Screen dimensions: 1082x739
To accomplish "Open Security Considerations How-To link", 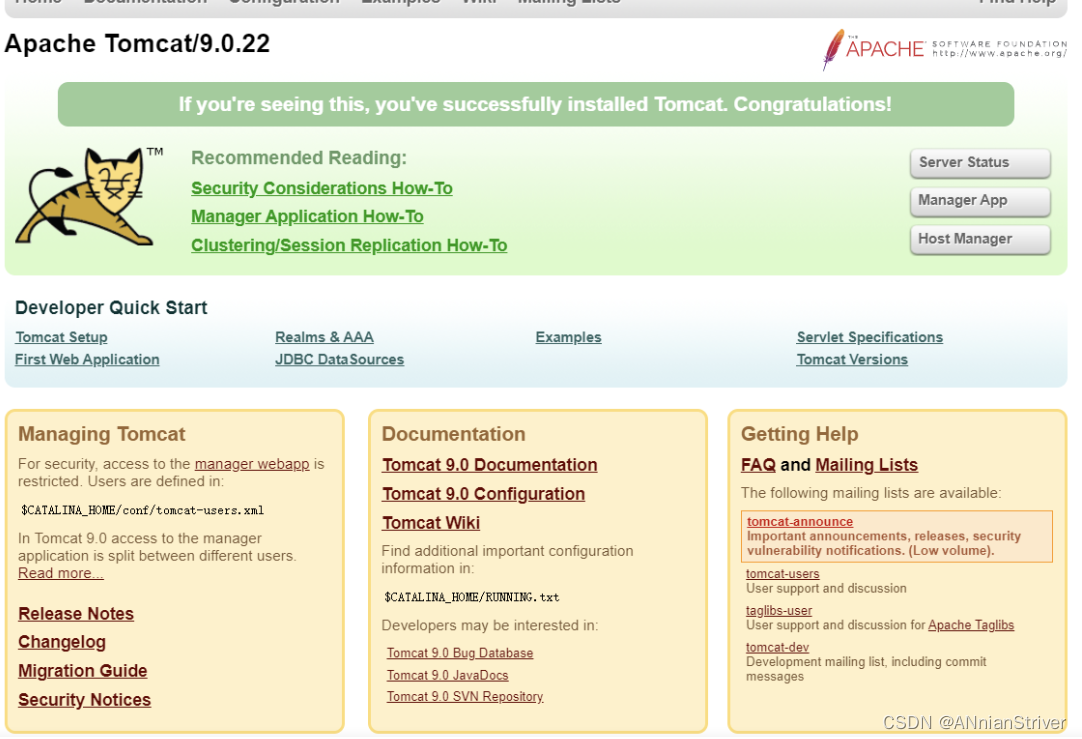I will pos(322,188).
